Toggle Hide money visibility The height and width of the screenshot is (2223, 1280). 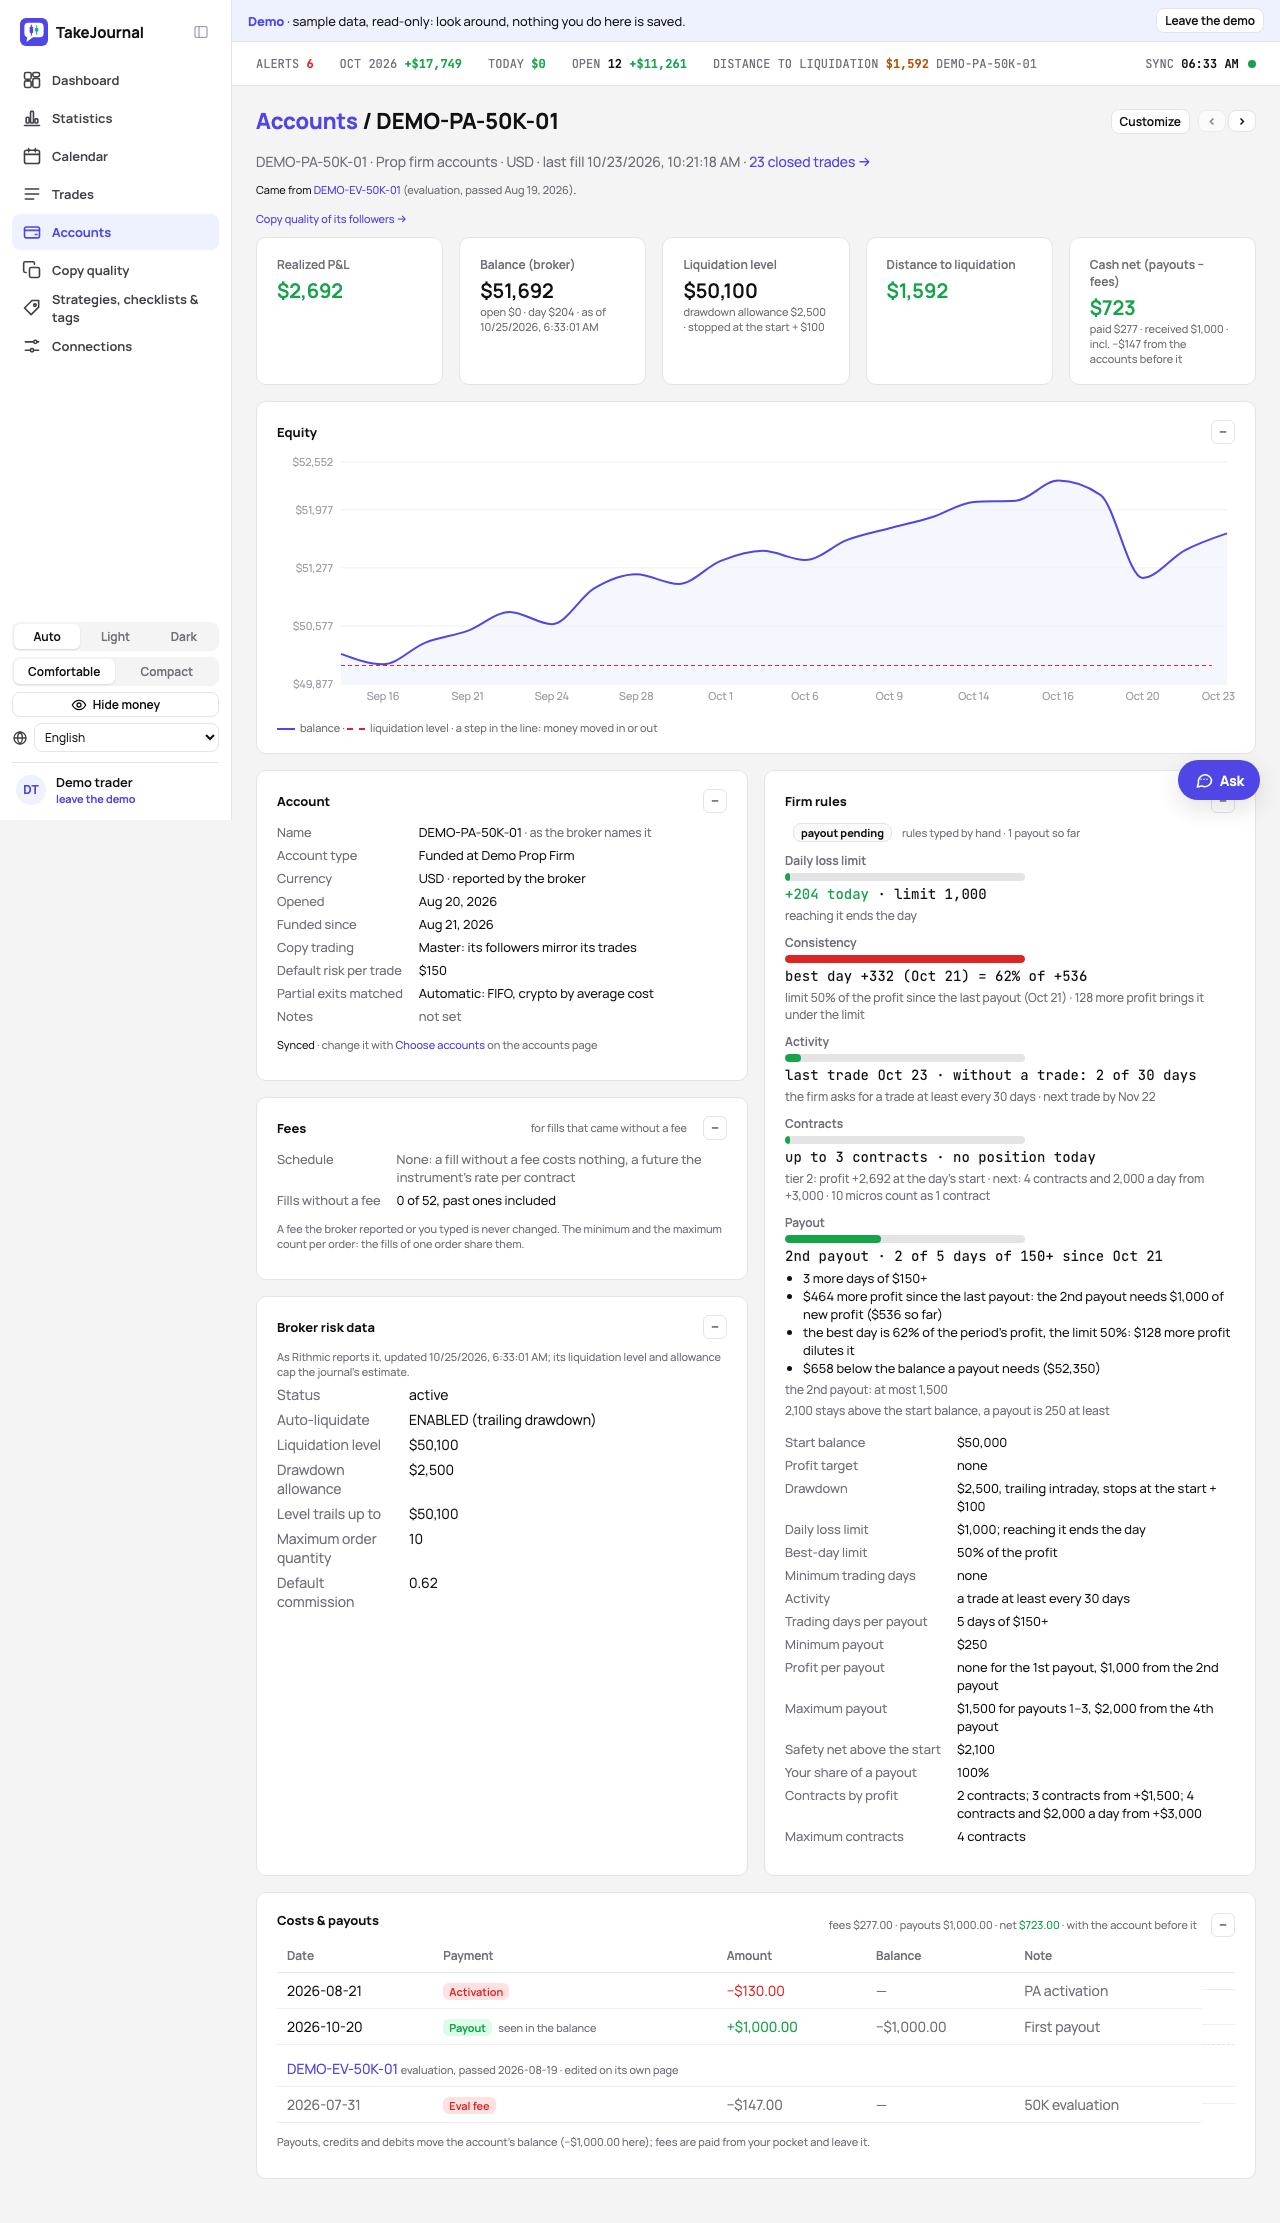(115, 705)
